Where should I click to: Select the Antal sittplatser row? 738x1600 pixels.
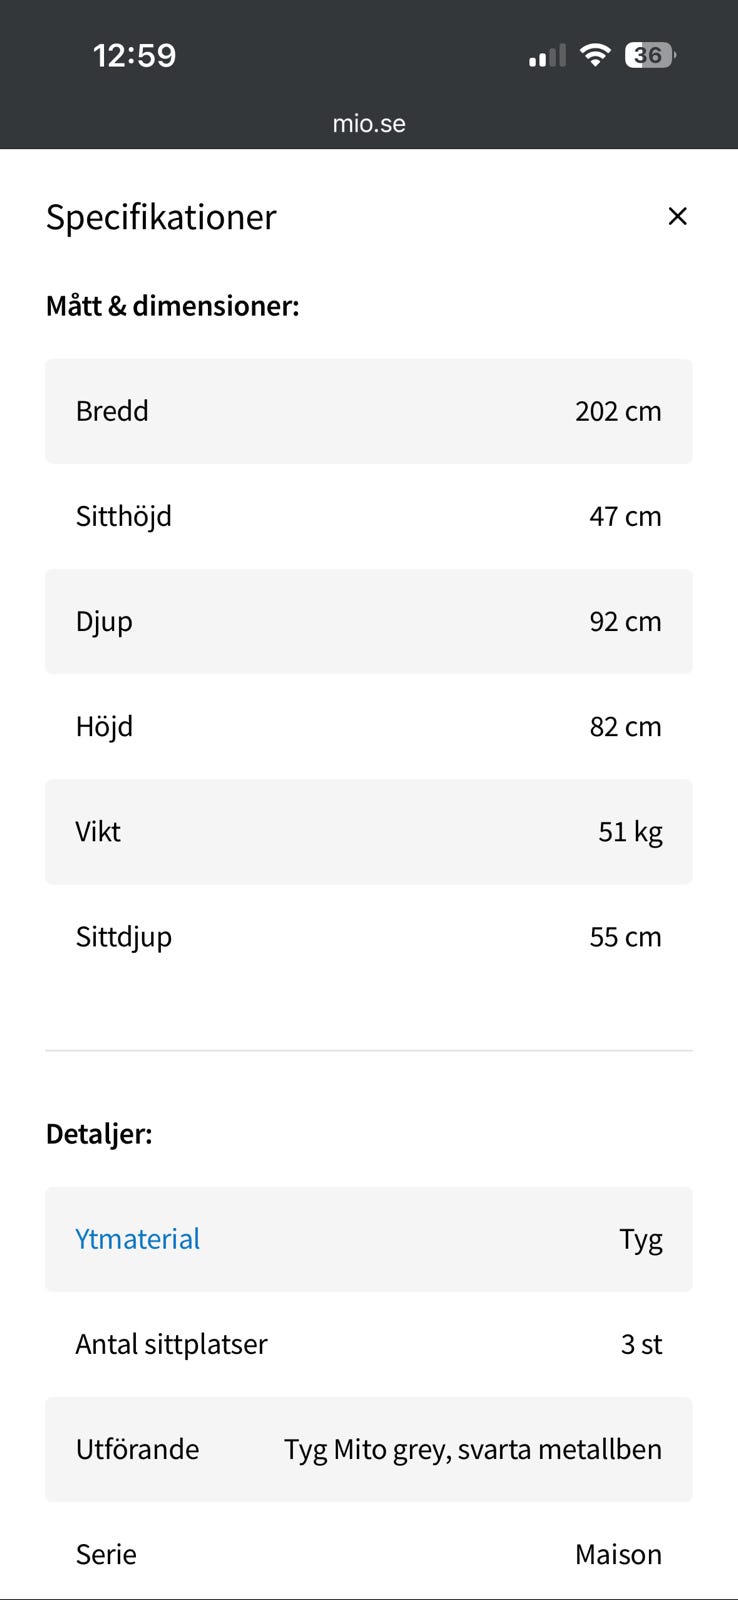coord(369,1344)
